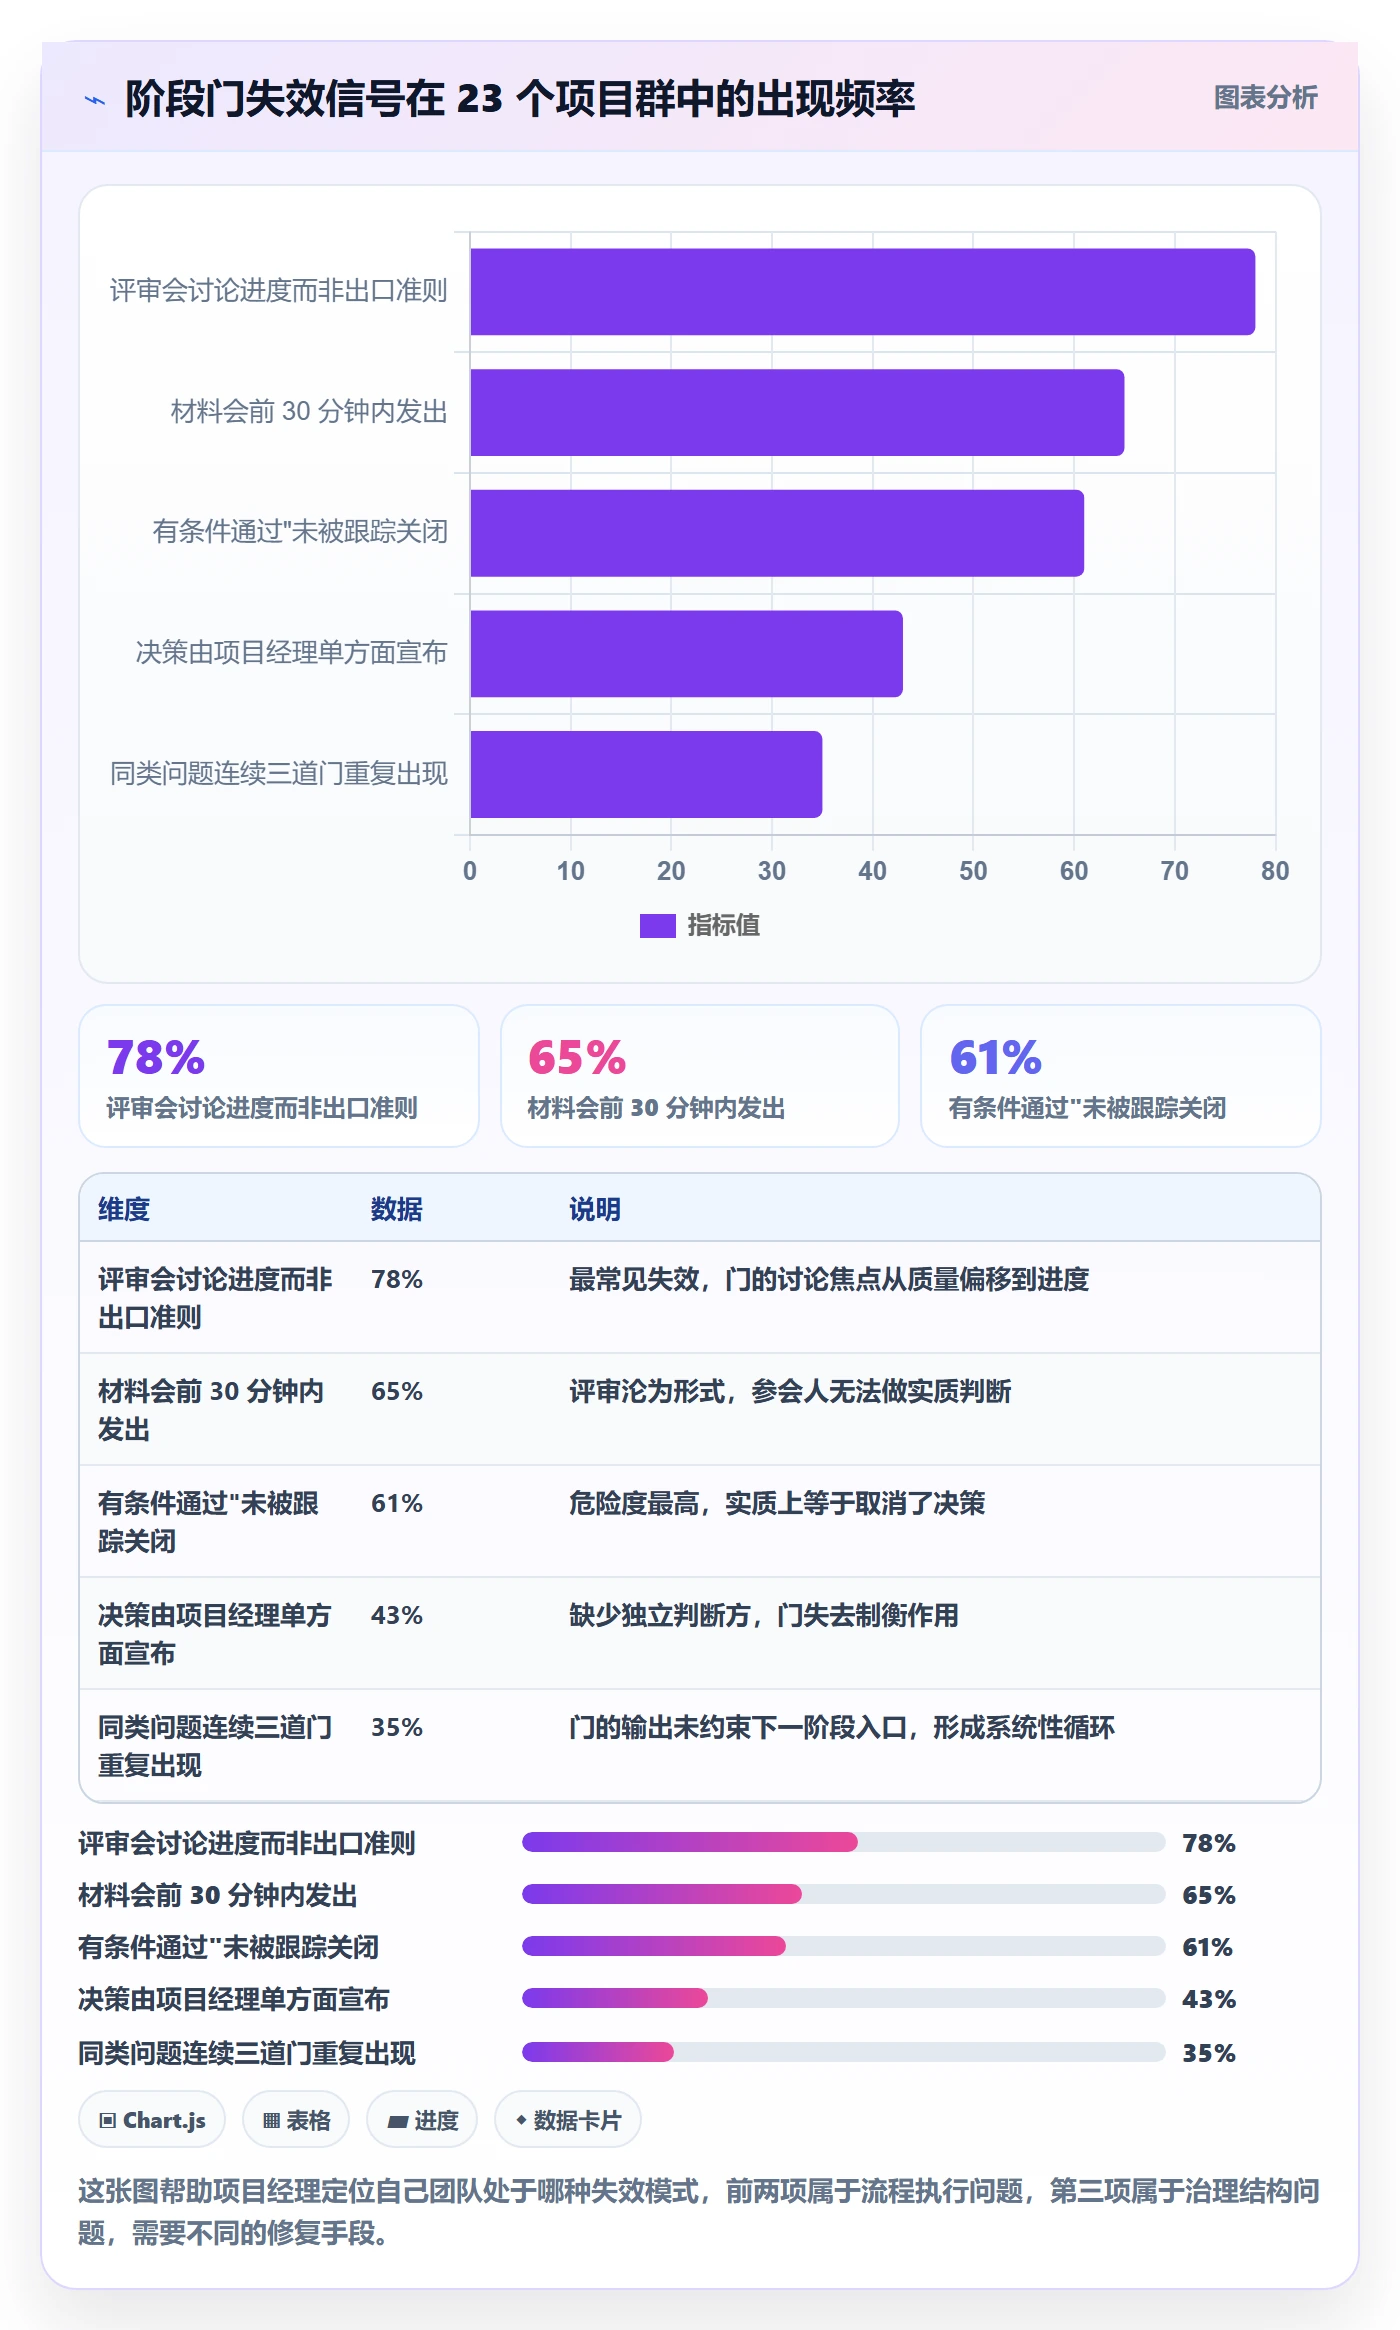Click the Chart.js tag chip
The height and width of the screenshot is (2330, 1400).
(152, 2120)
